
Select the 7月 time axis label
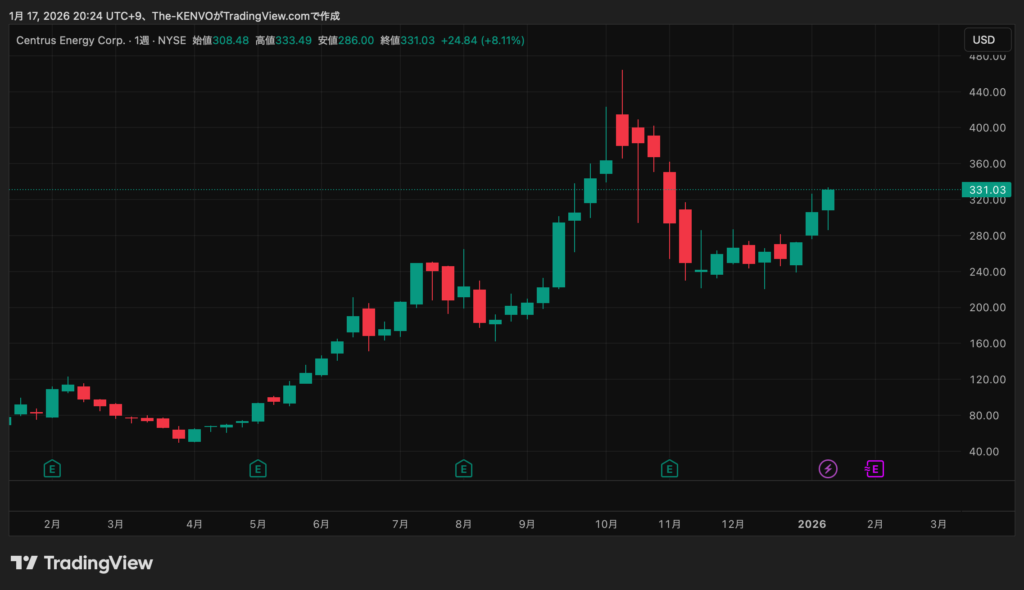pos(400,523)
